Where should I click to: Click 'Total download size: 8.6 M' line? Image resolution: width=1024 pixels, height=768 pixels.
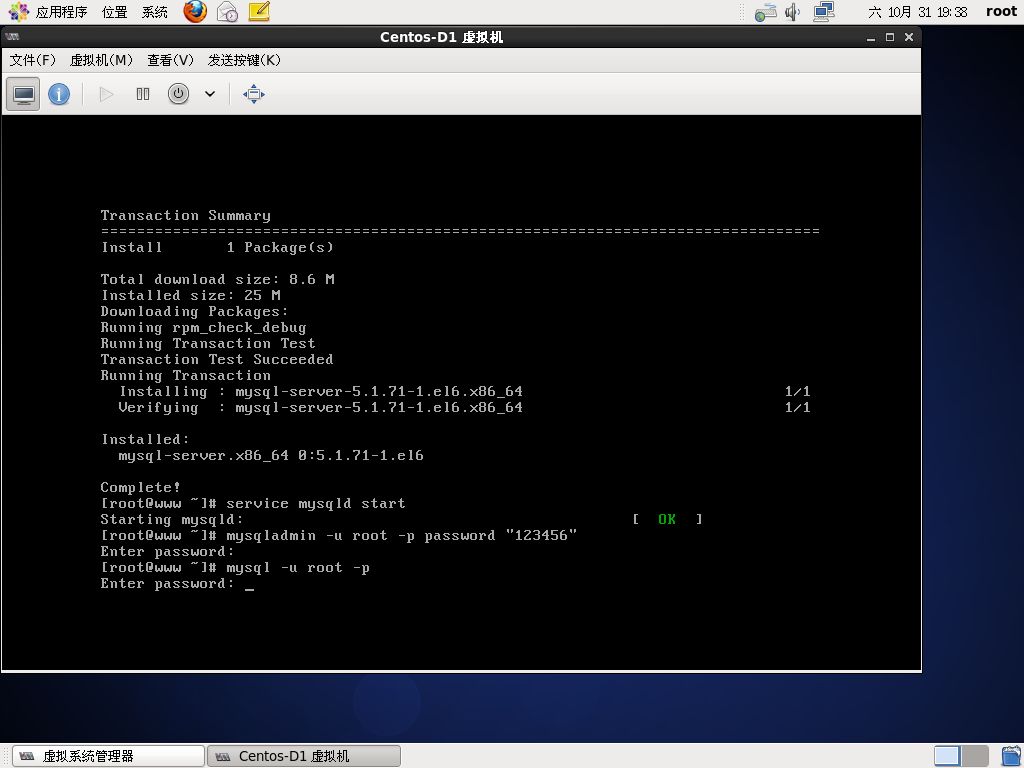point(217,280)
